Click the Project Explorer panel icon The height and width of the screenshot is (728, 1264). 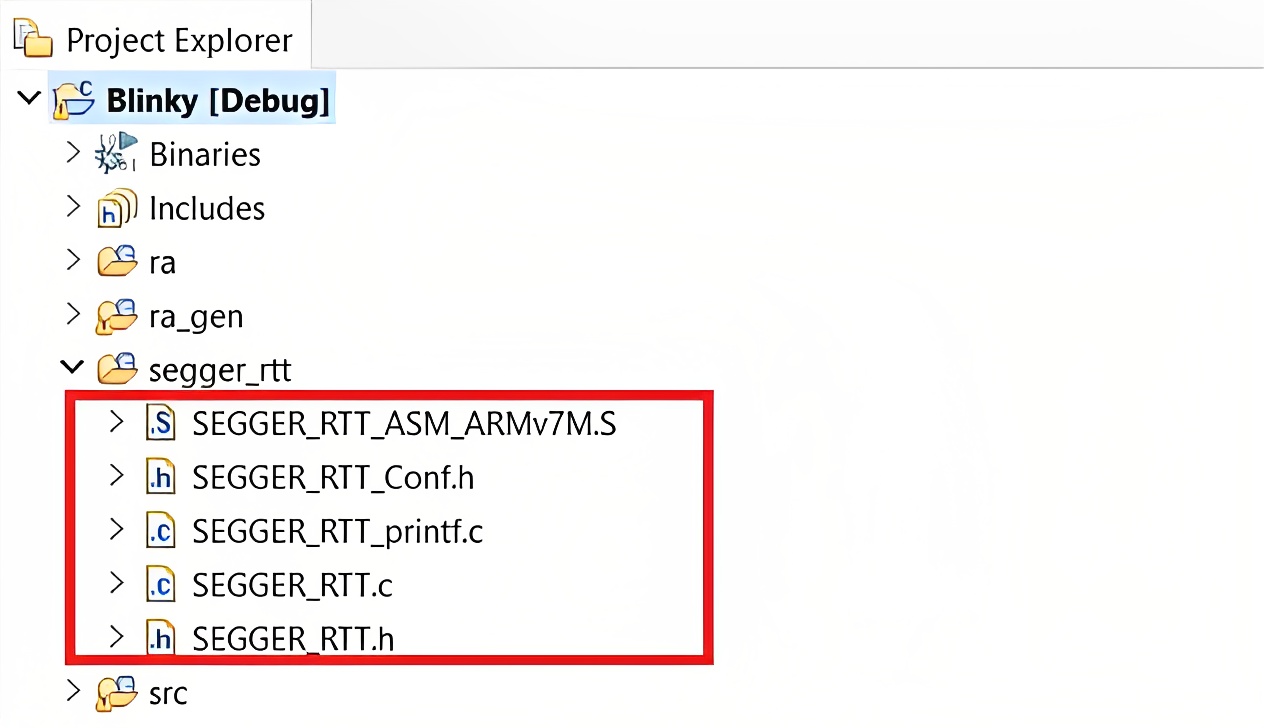click(32, 38)
